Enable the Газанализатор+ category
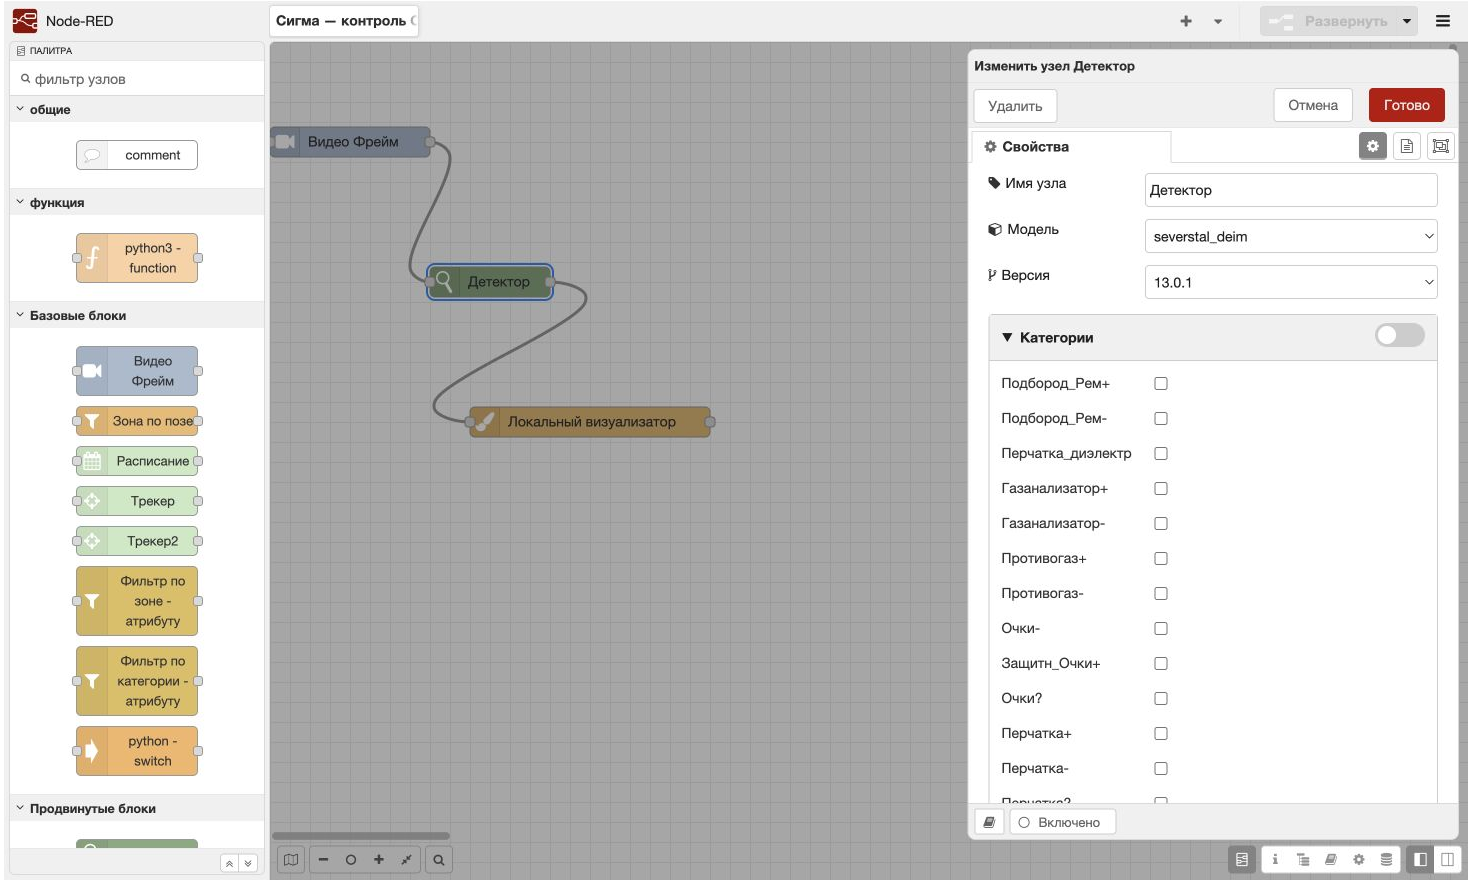Viewport: 1470px width, 883px height. (1161, 488)
